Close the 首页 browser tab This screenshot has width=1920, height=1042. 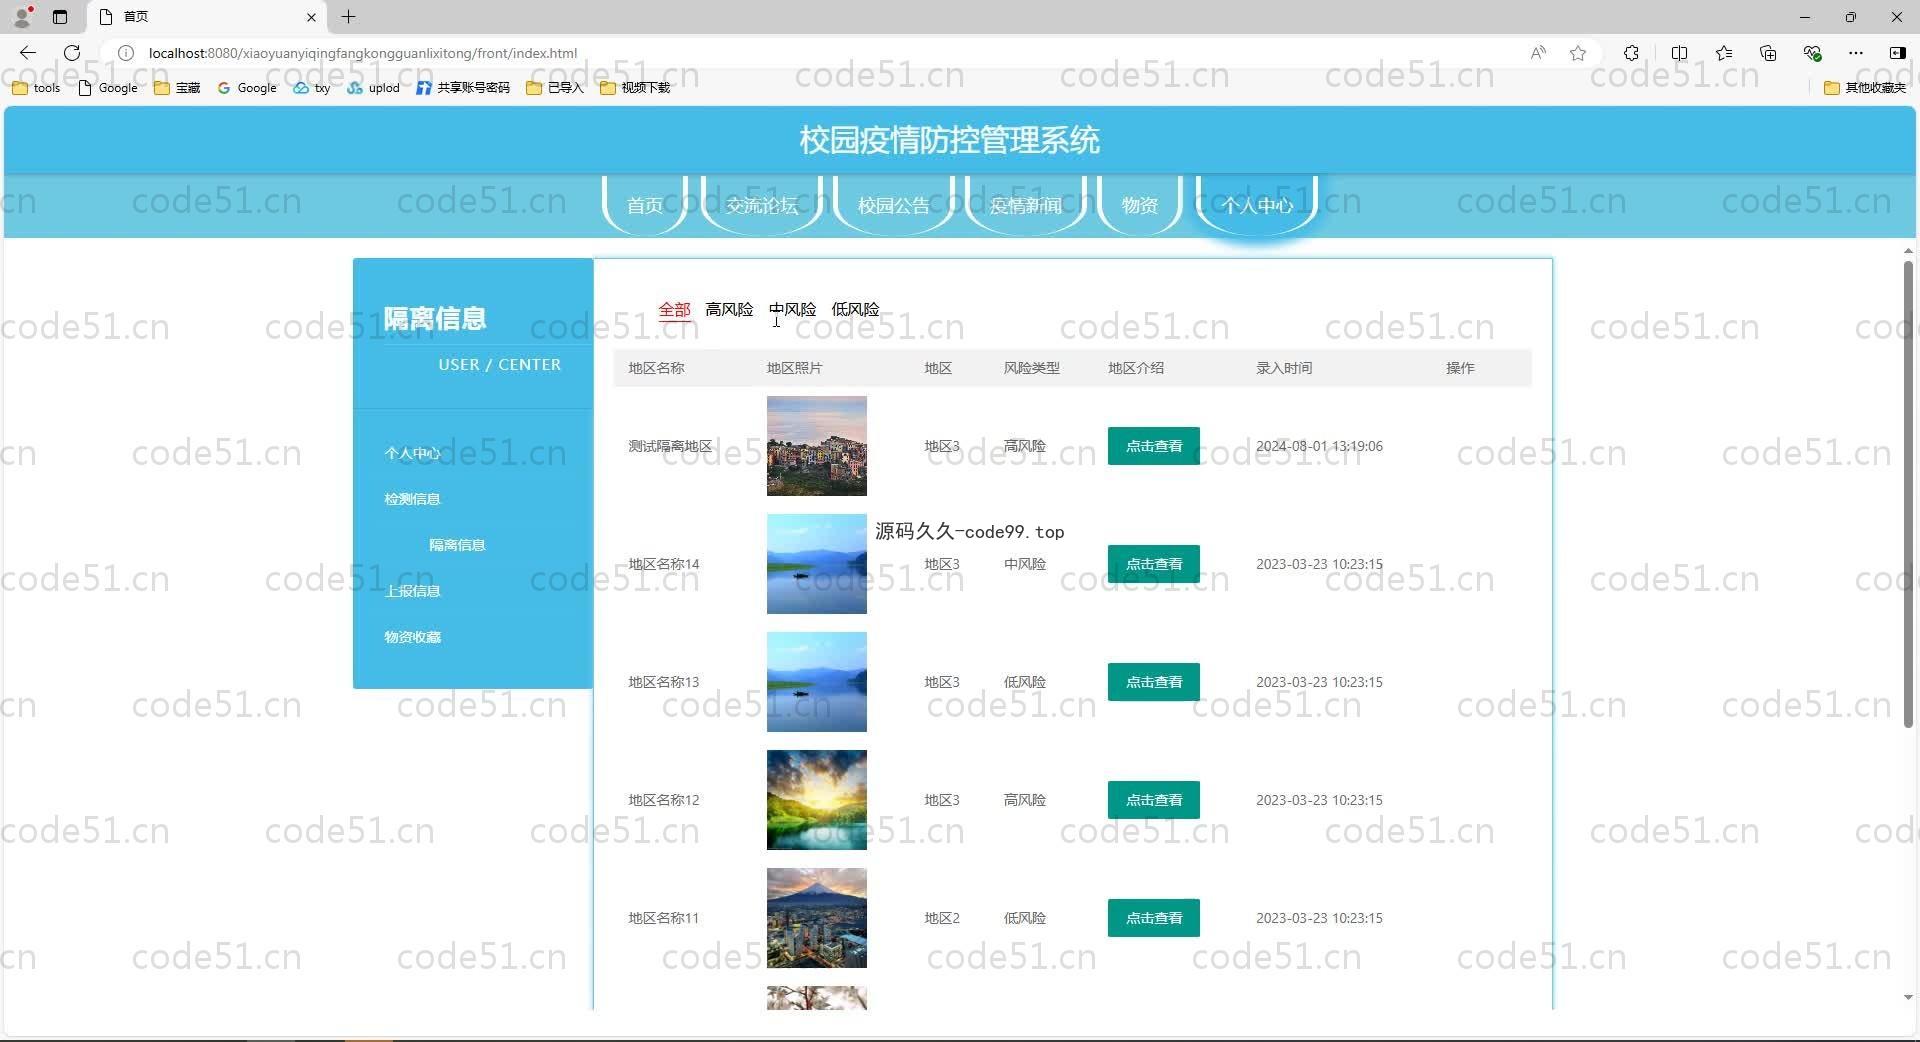[x=311, y=17]
